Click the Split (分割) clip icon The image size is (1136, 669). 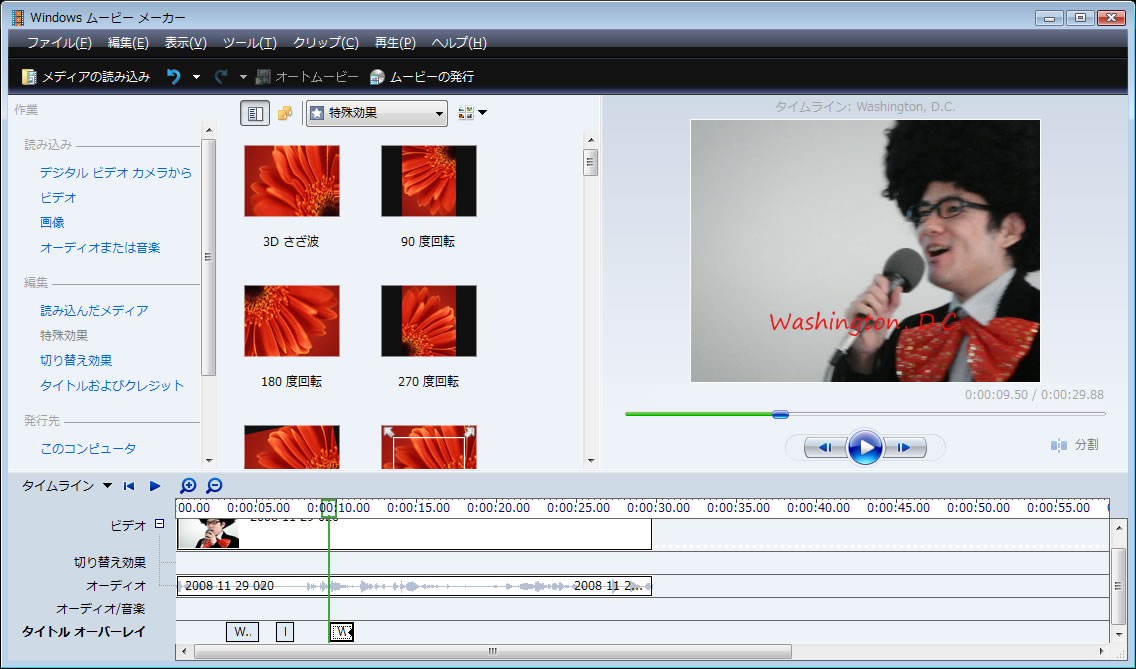click(1059, 445)
